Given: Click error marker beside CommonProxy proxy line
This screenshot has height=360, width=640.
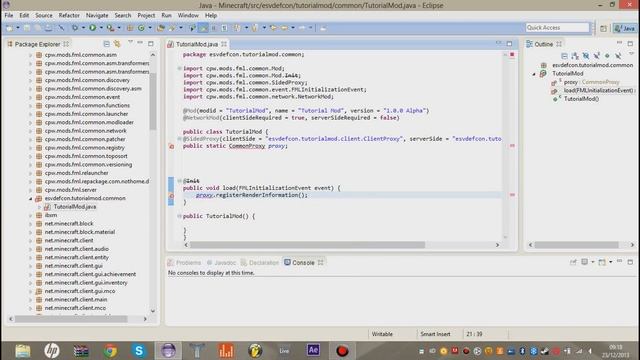Looking at the screenshot, I should coord(171,146).
